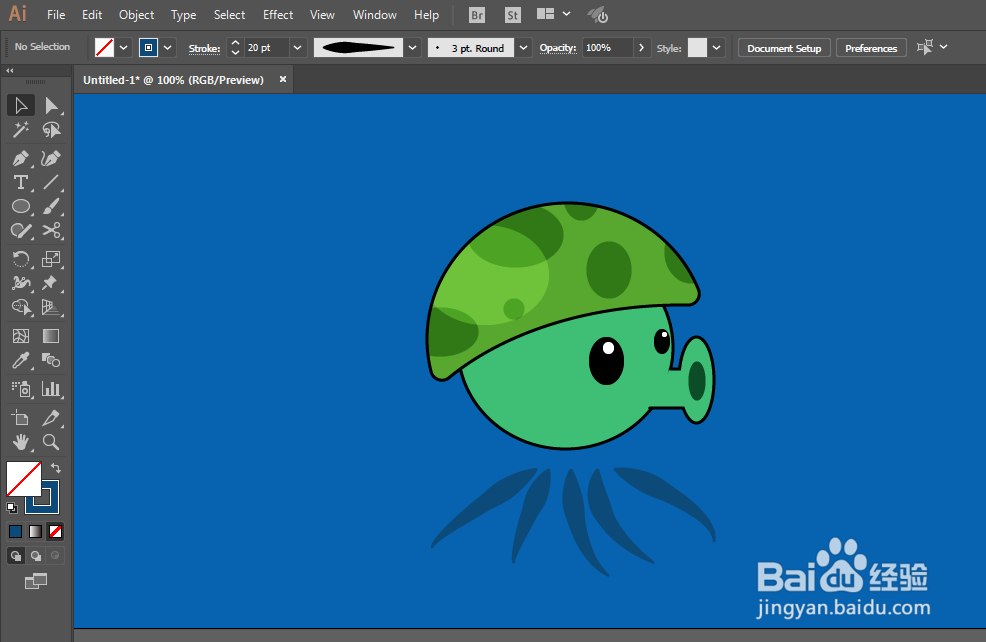The image size is (986, 642).
Task: Select the Pen tool
Action: click(x=21, y=158)
